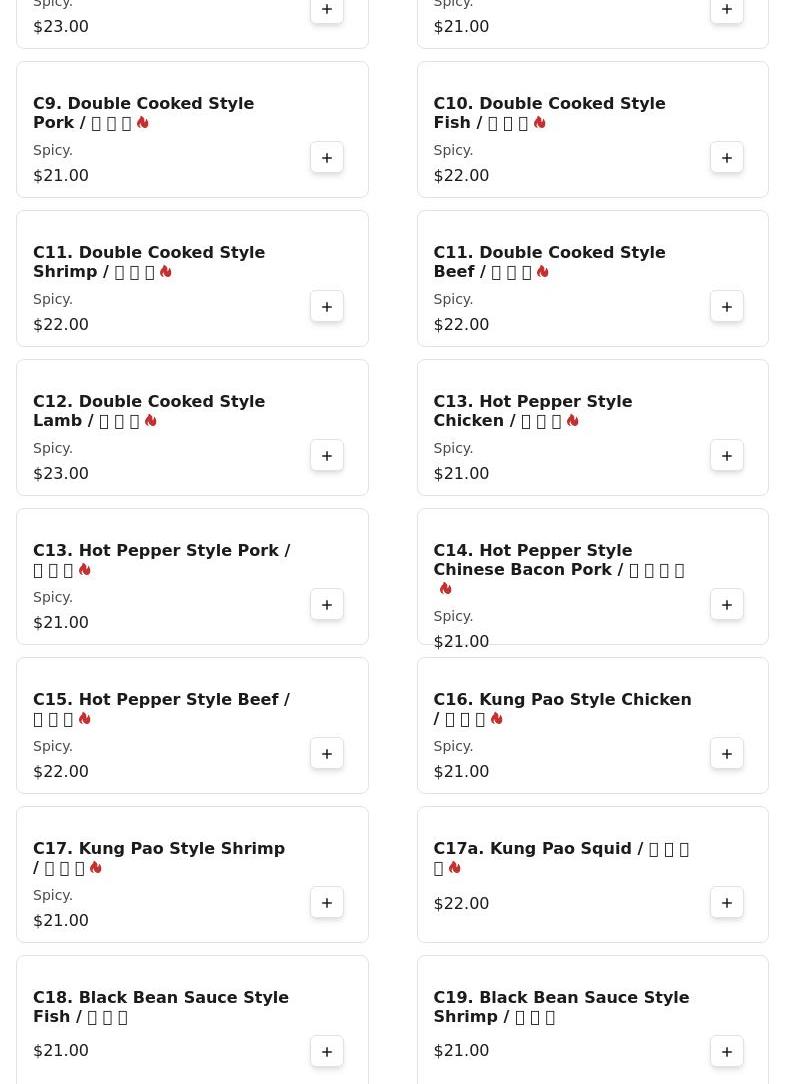785x1084 pixels.
Task: Add C17a Kung Pao Squid to cart
Action: click(x=727, y=903)
